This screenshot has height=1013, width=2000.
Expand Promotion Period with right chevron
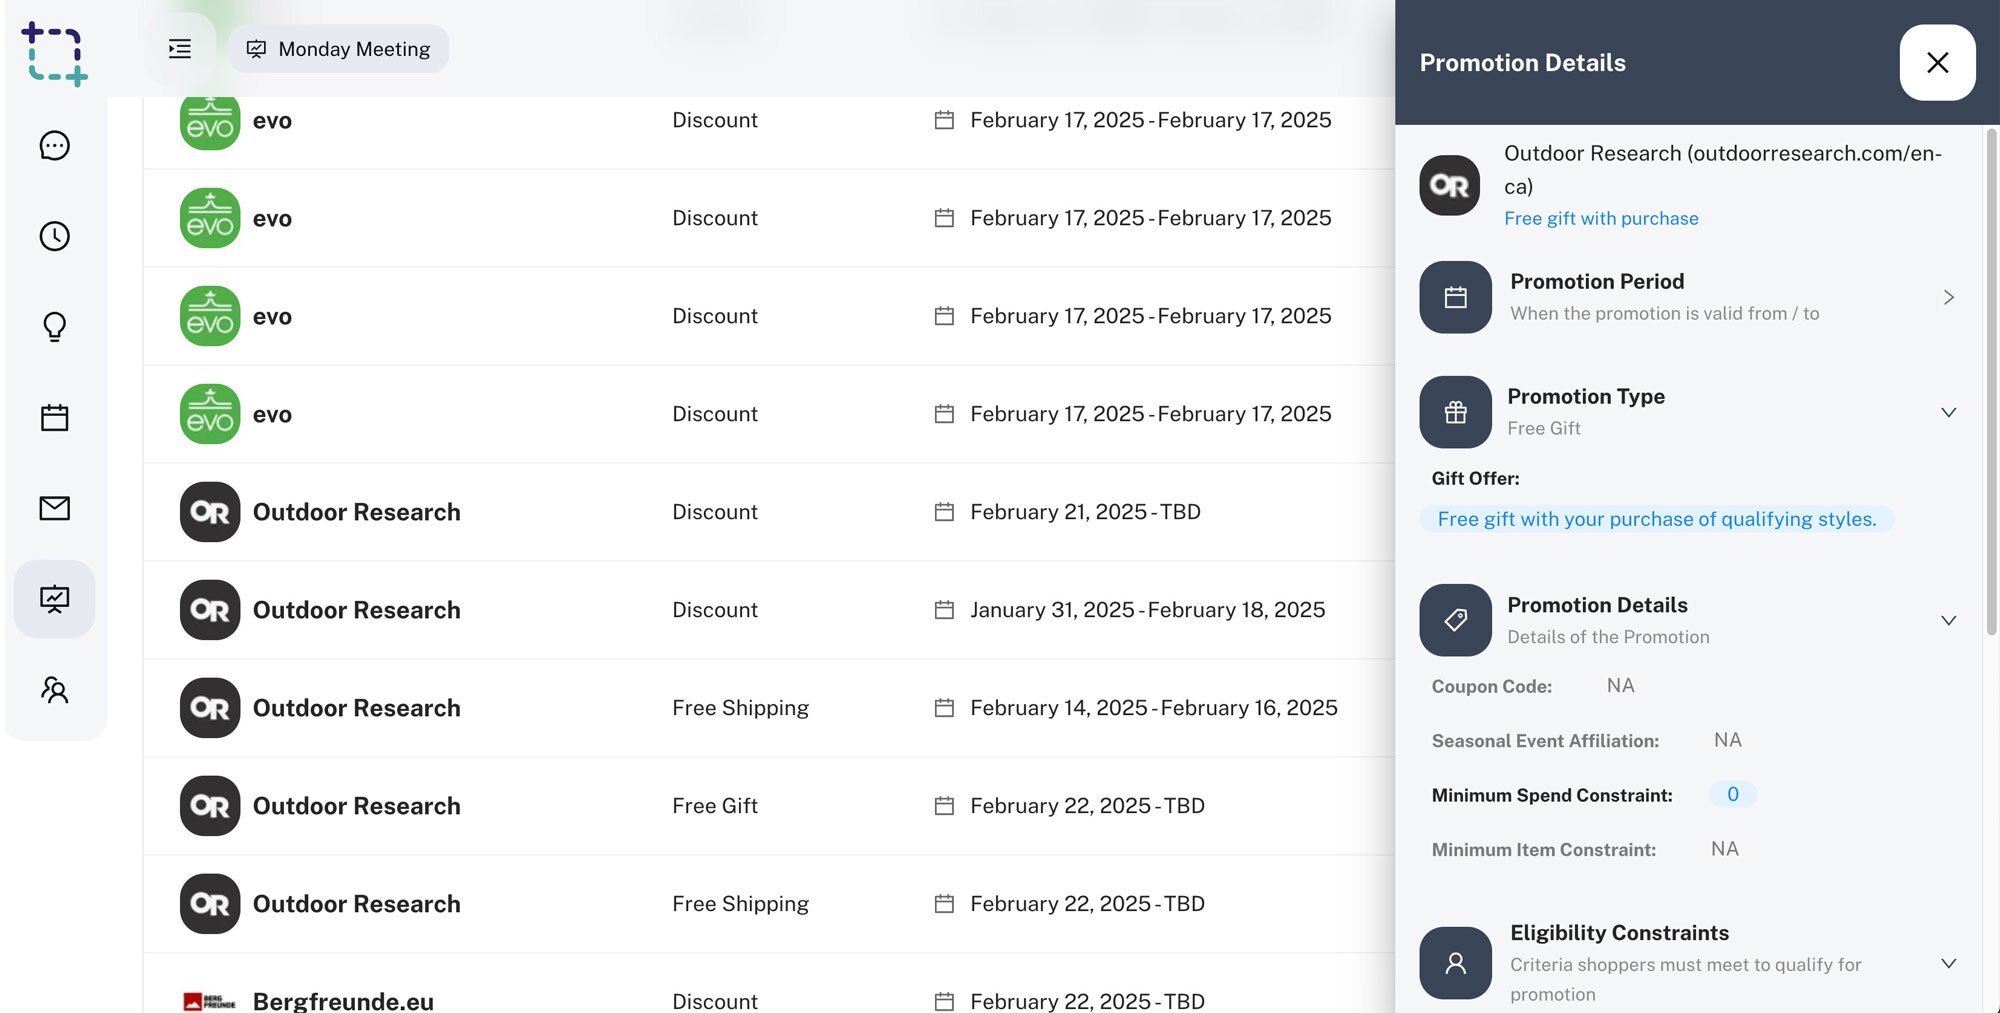[x=1948, y=297]
